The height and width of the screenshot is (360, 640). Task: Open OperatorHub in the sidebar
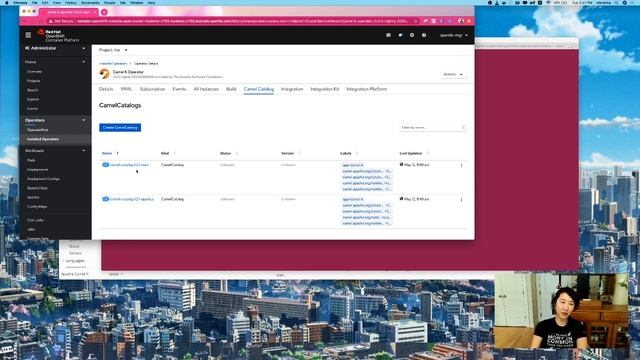(x=38, y=130)
